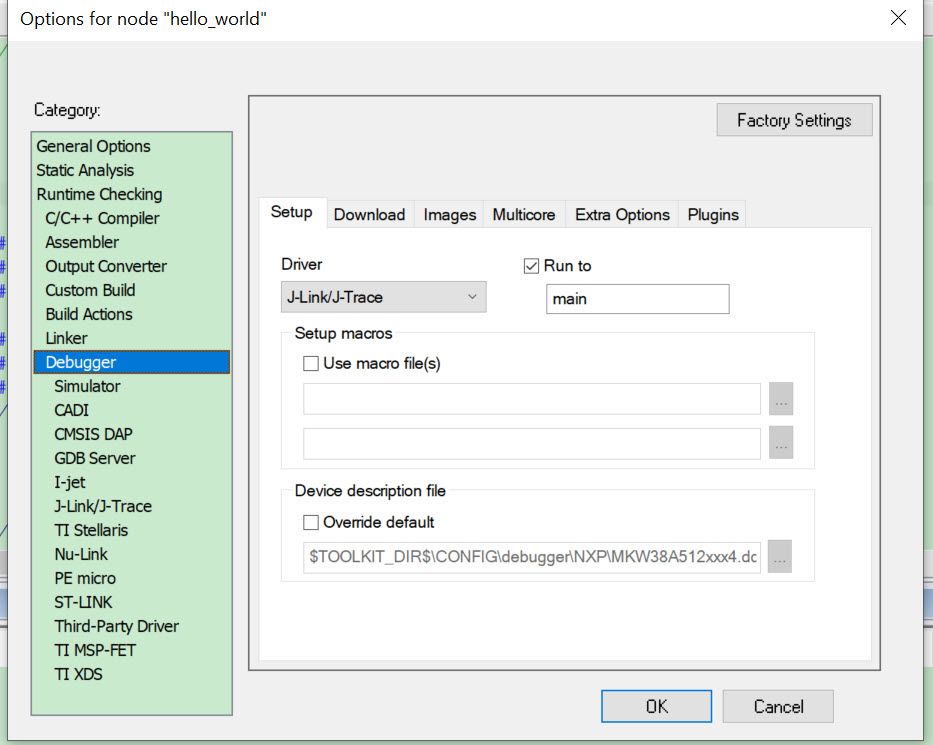This screenshot has height=745, width=933.
Task: Click the first macro file field
Action: [531, 399]
